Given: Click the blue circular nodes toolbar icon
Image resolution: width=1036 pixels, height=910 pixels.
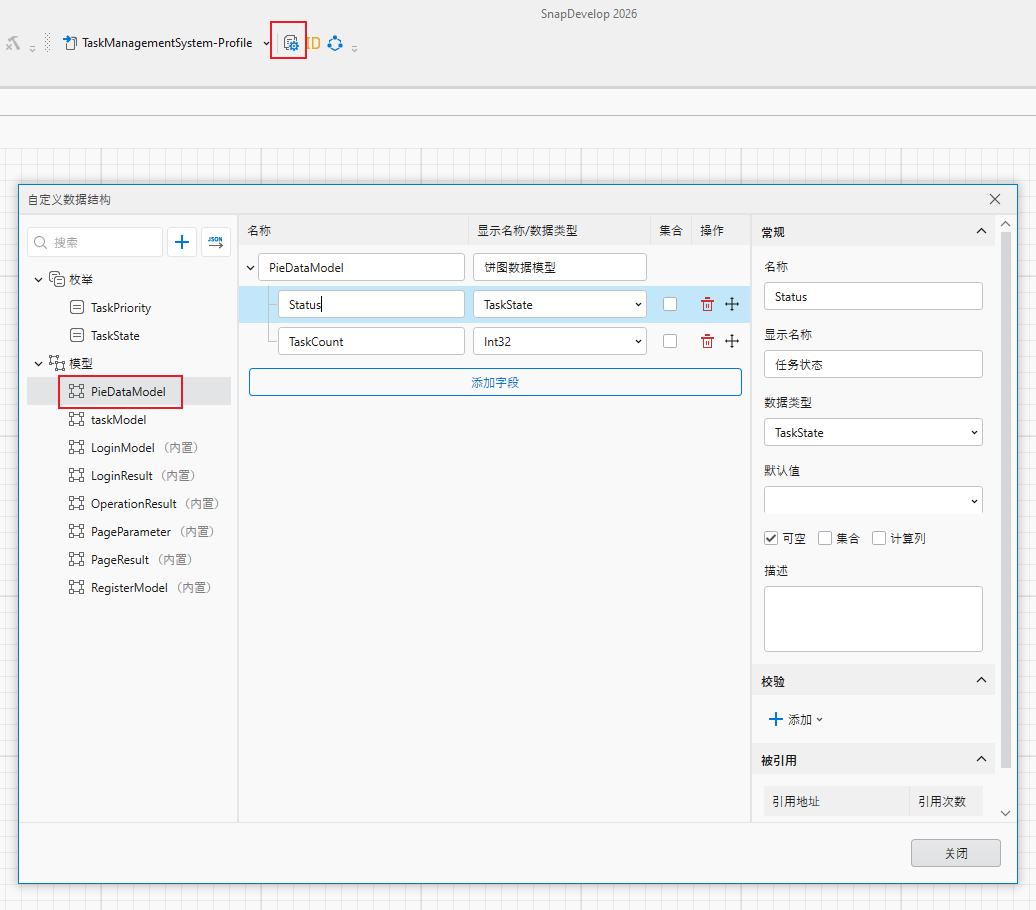Looking at the screenshot, I should 335,44.
